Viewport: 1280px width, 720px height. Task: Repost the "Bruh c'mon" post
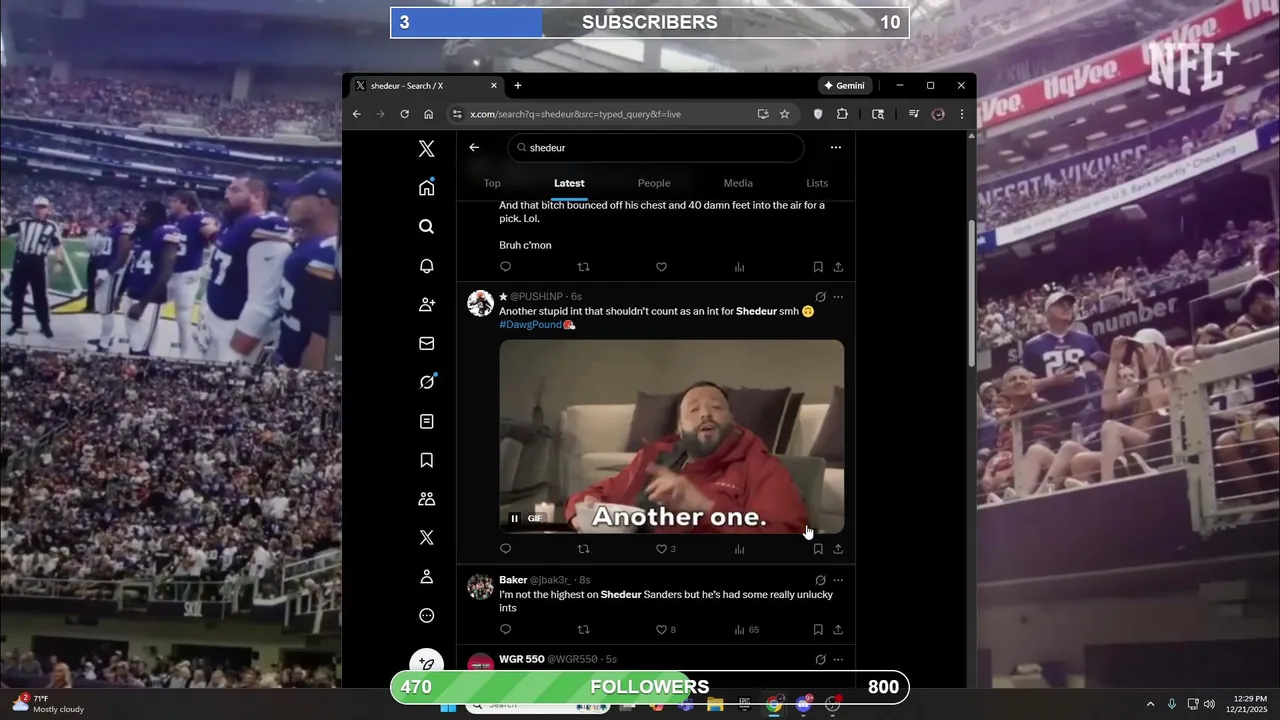click(x=584, y=267)
